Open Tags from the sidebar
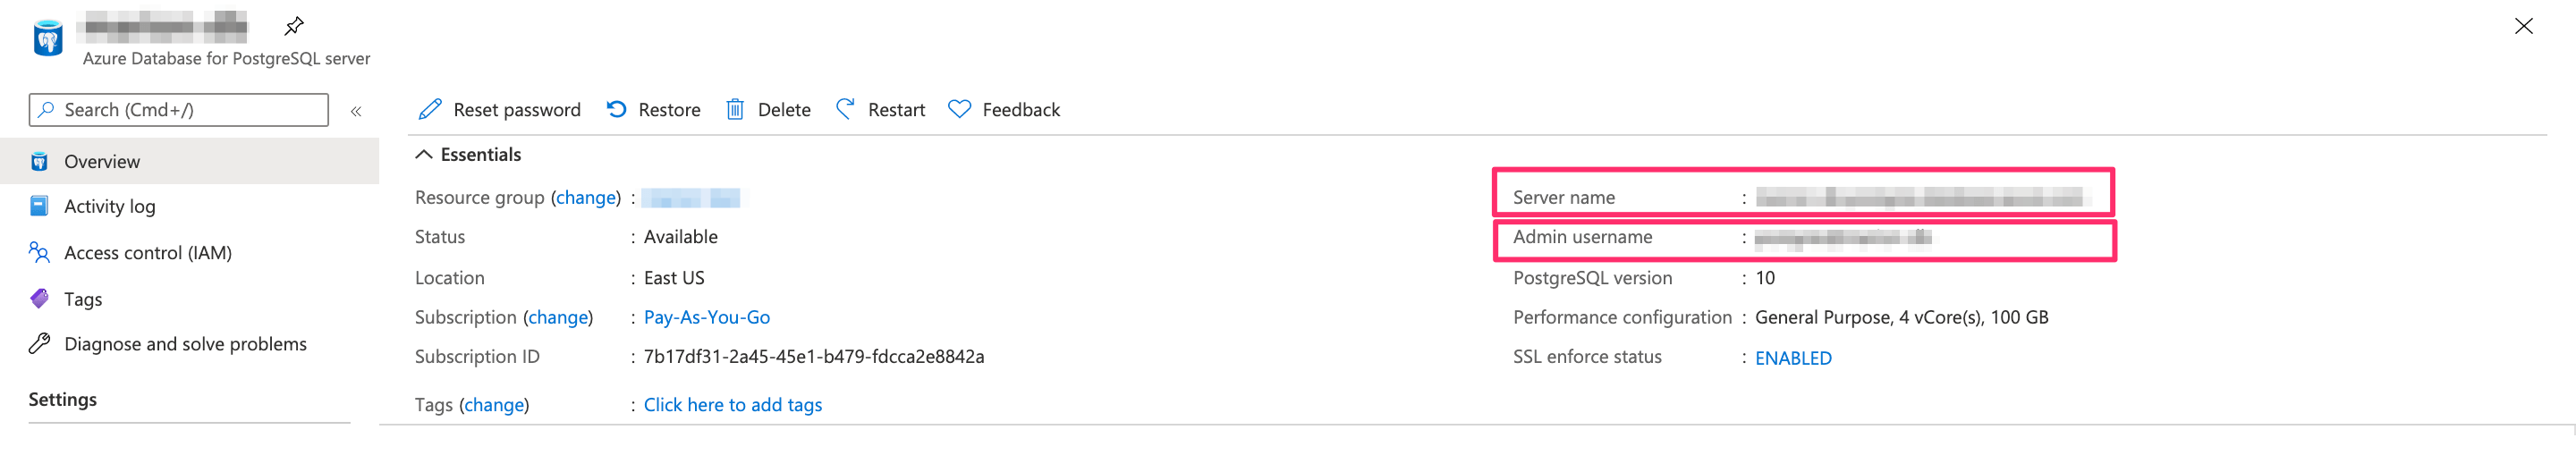 point(83,299)
